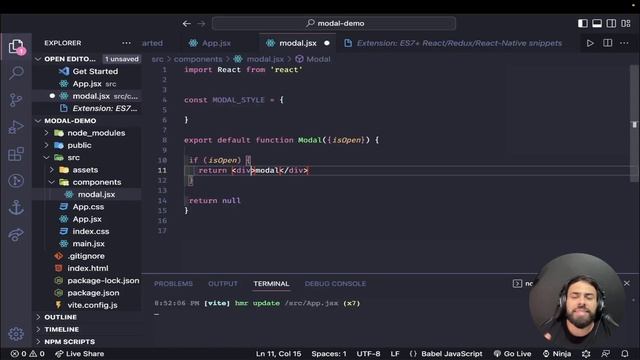Open the Explorer view in the activity bar

click(x=16, y=47)
